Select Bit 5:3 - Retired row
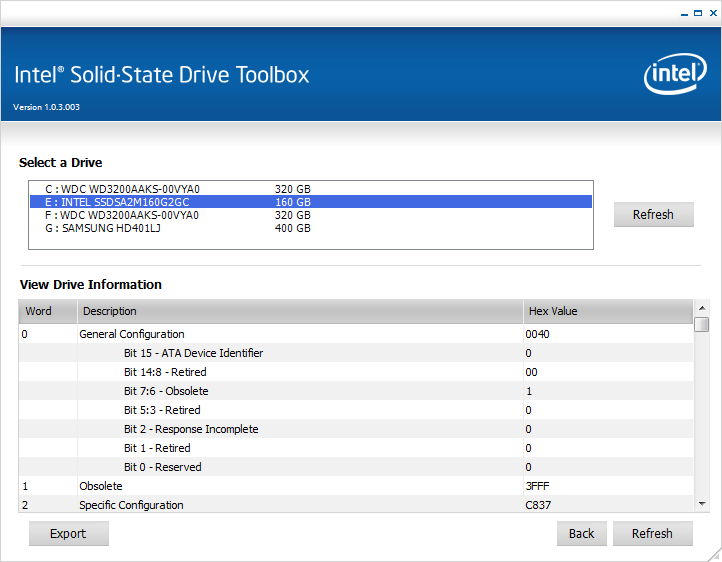The width and height of the screenshot is (722, 562). pyautogui.click(x=356, y=410)
